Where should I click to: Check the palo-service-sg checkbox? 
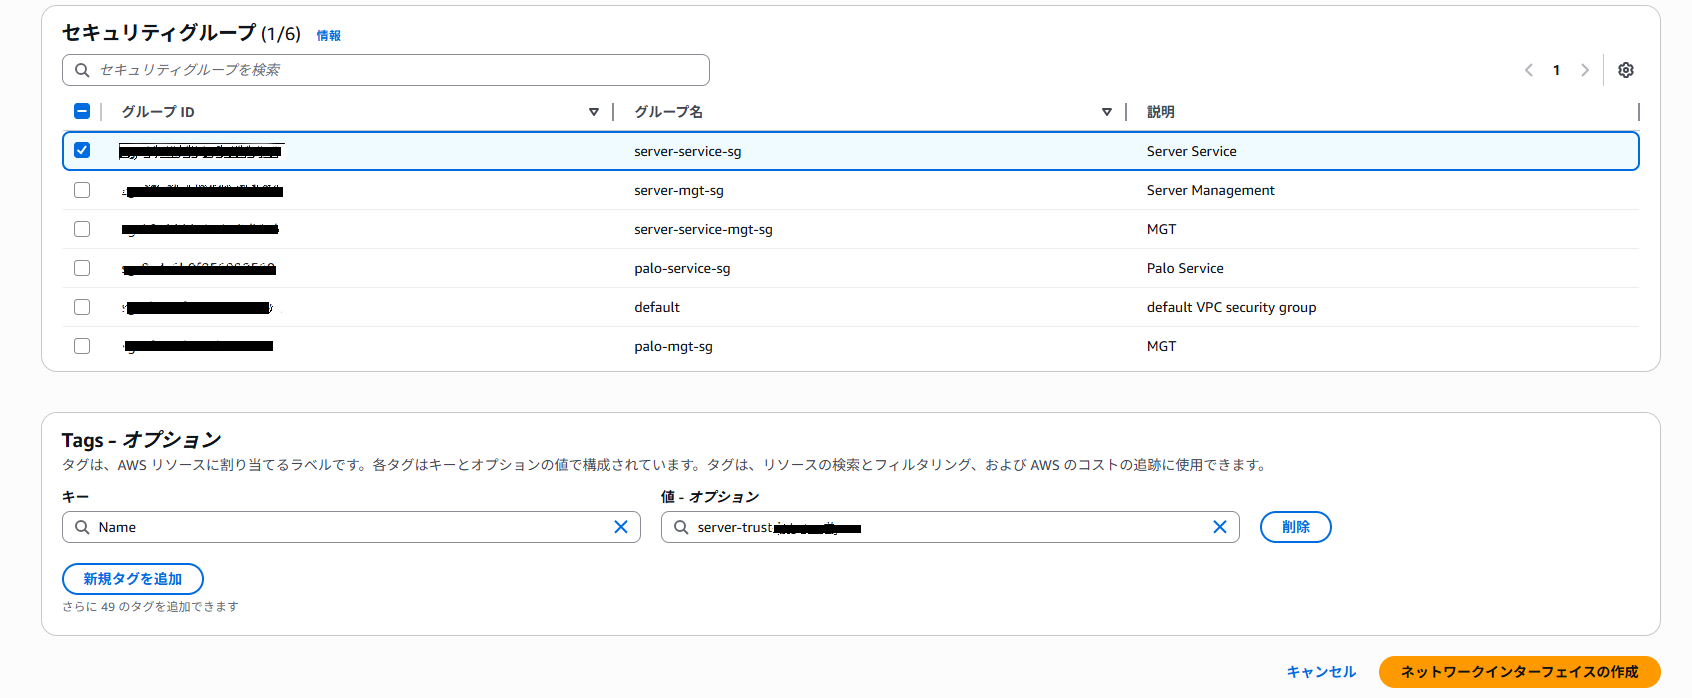(x=82, y=268)
